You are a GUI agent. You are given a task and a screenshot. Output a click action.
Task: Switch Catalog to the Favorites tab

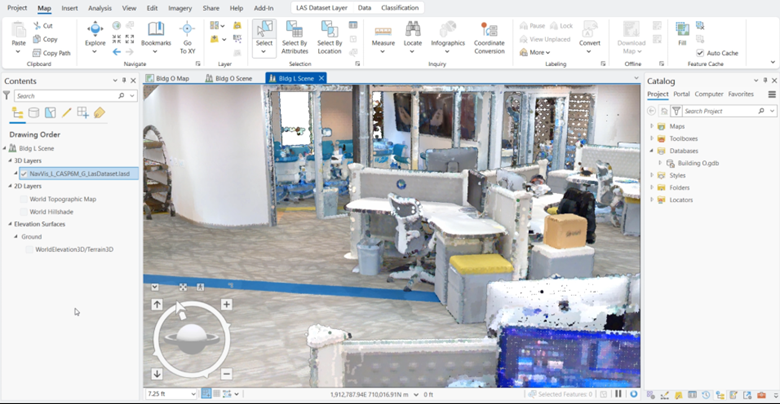[x=741, y=94]
